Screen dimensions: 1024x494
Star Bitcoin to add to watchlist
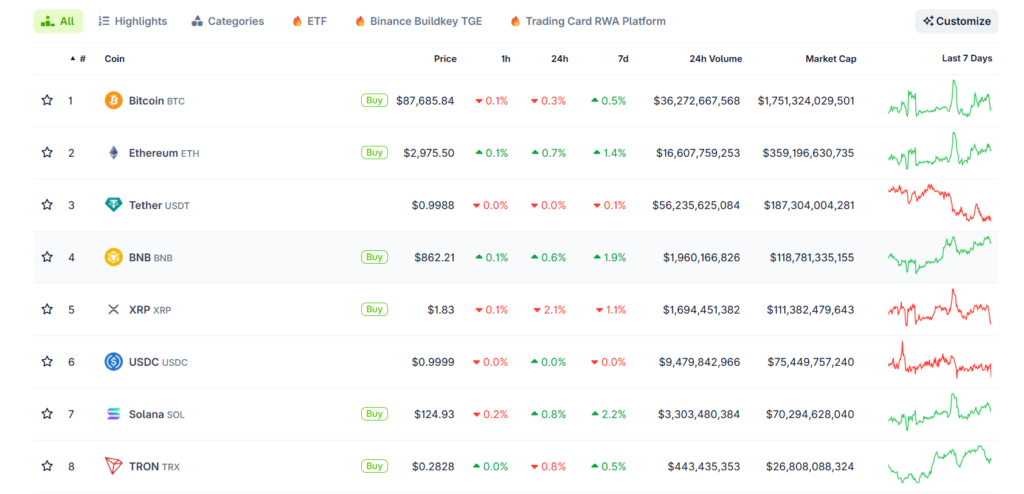(x=47, y=101)
